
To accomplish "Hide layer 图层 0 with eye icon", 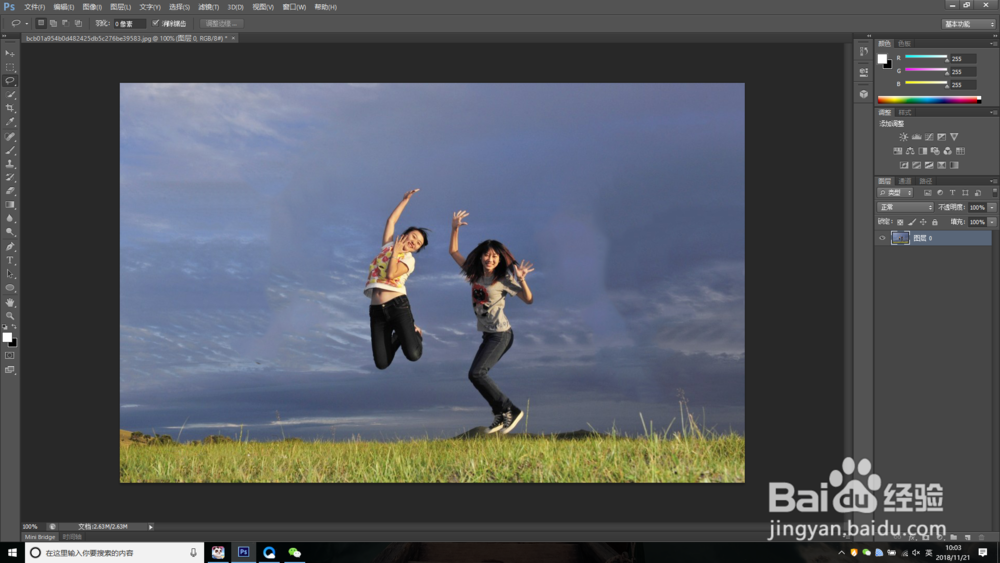I will [882, 238].
